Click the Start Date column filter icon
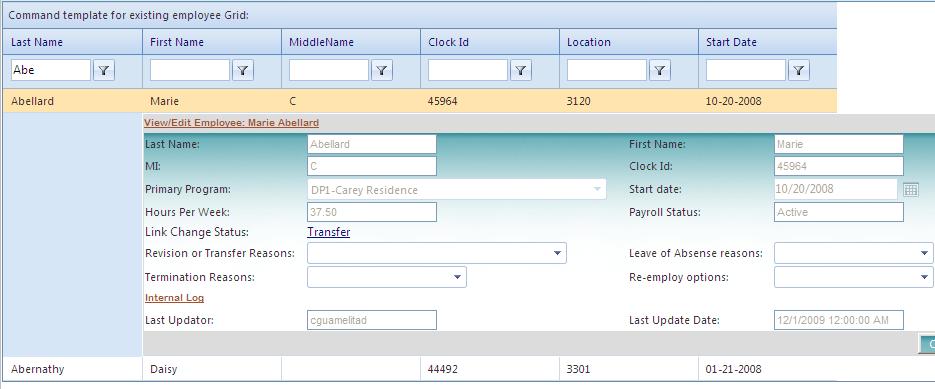This screenshot has height=389, width=935. 798,70
